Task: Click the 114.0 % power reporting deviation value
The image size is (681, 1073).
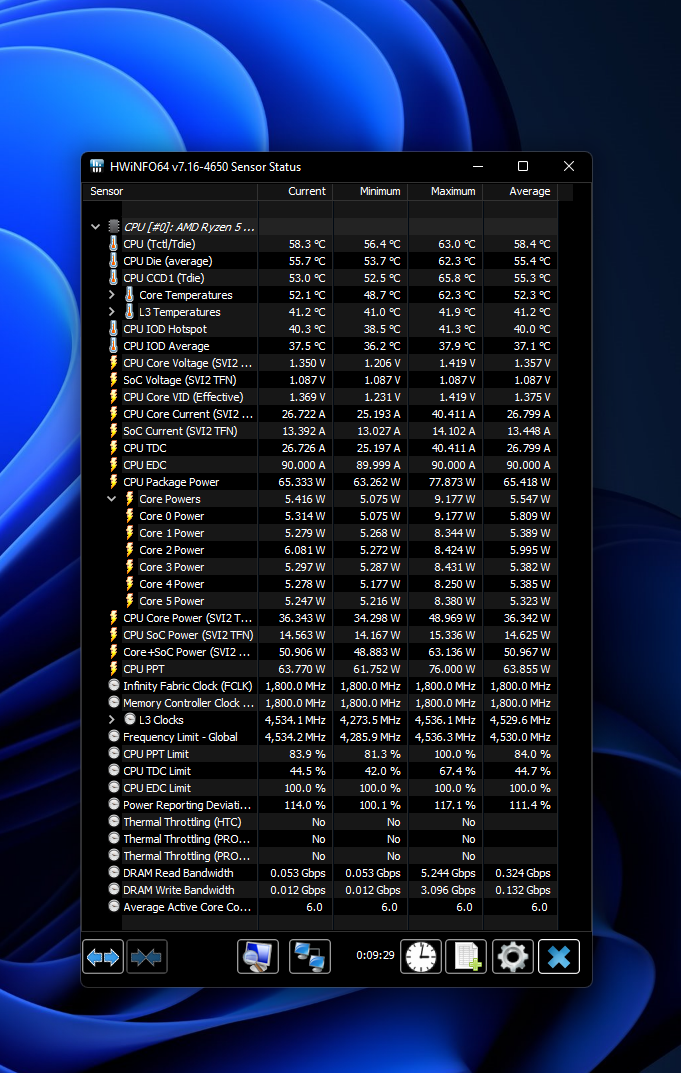Action: (307, 805)
